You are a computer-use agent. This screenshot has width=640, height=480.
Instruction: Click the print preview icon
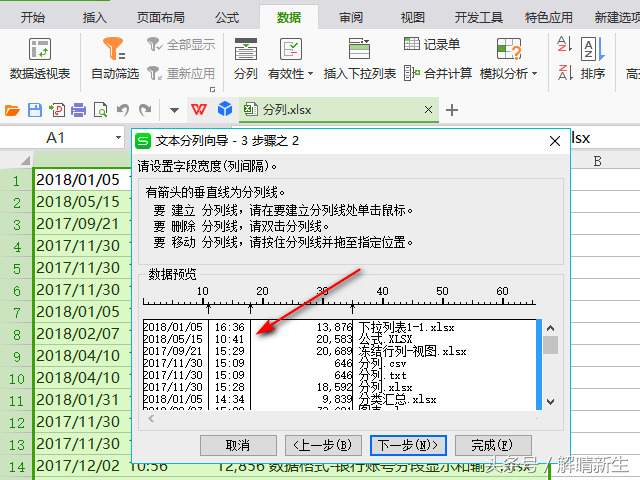click(x=100, y=110)
